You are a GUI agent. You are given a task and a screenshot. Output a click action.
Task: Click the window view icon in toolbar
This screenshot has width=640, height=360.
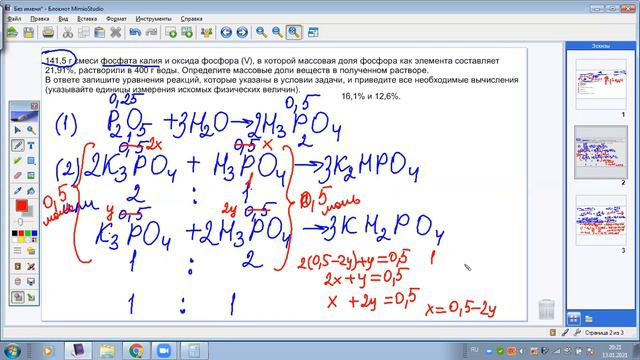(x=313, y=32)
